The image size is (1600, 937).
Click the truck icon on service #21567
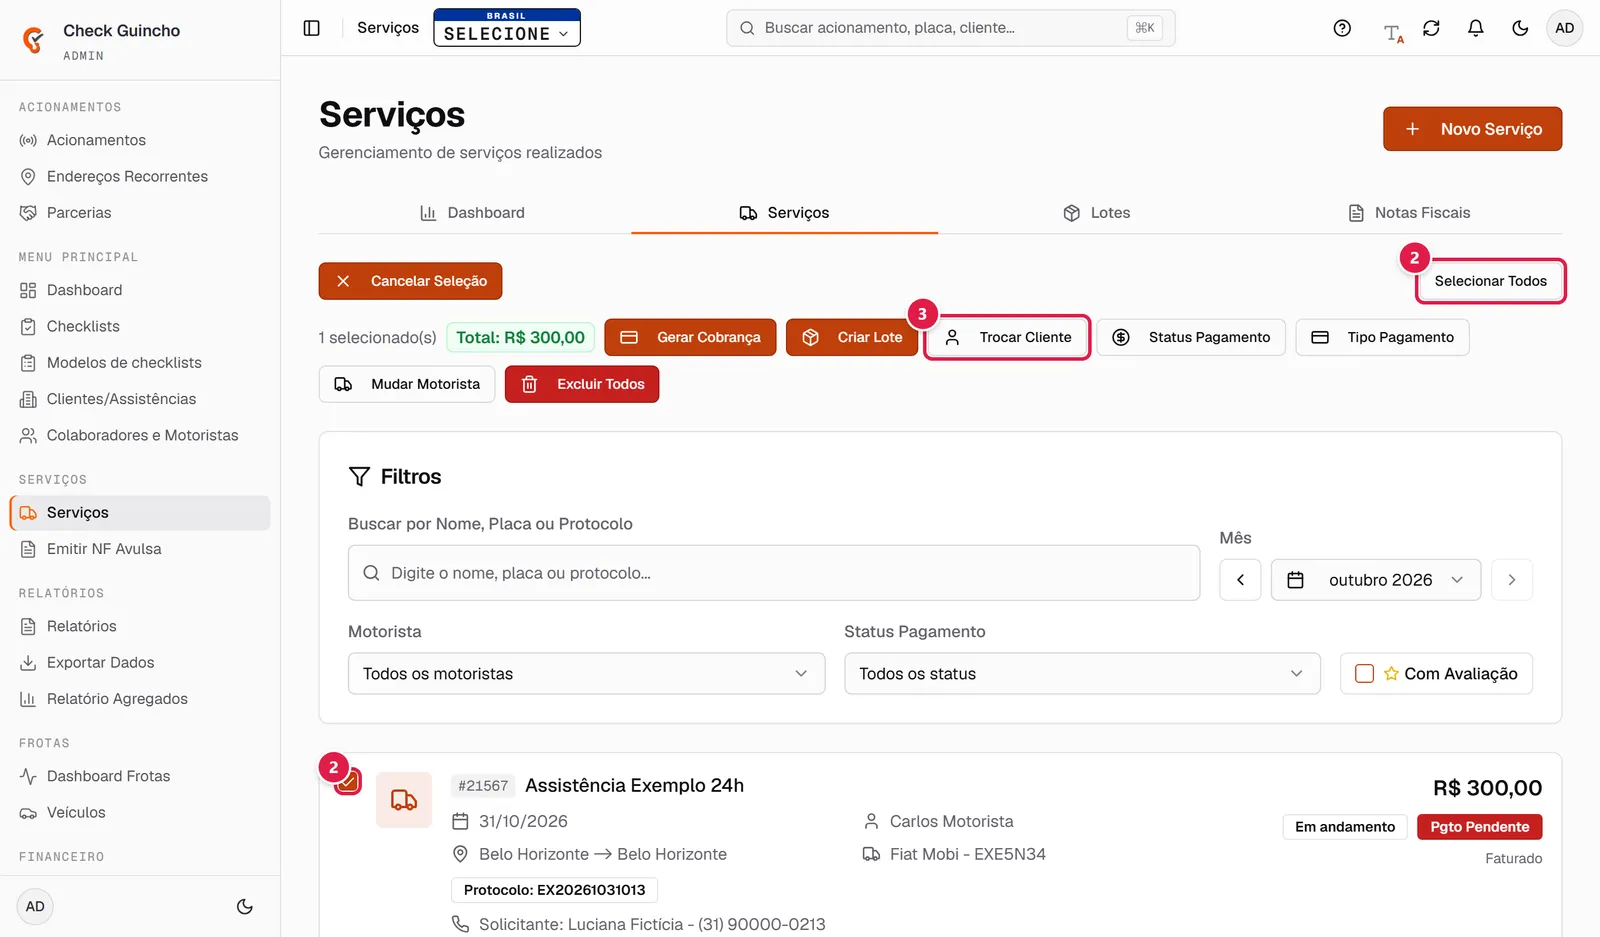(404, 800)
